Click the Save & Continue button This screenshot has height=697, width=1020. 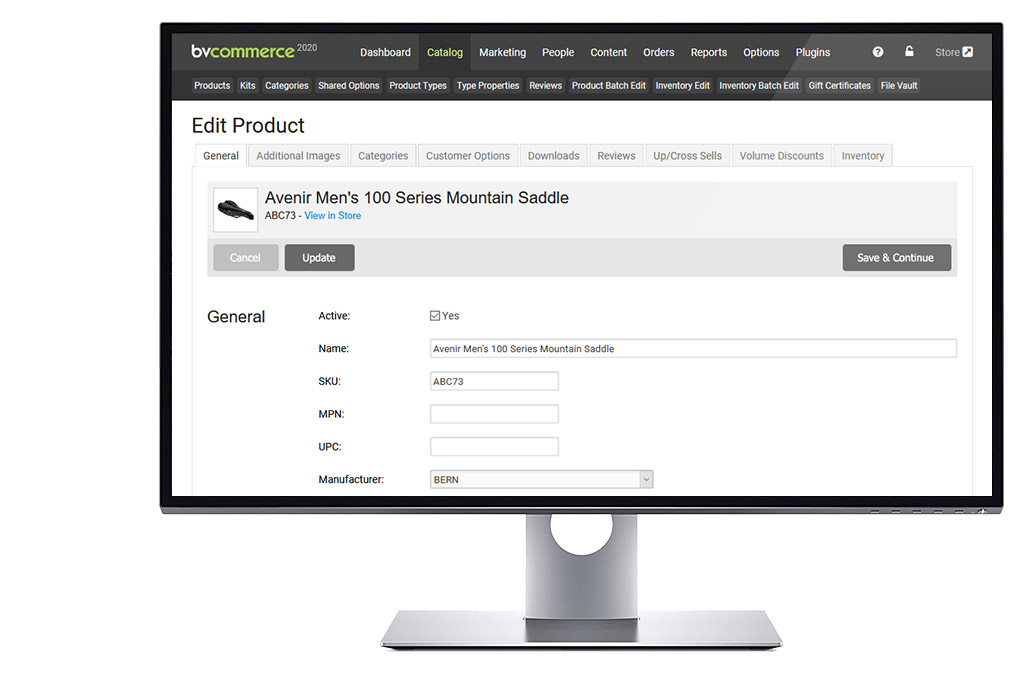pos(895,258)
